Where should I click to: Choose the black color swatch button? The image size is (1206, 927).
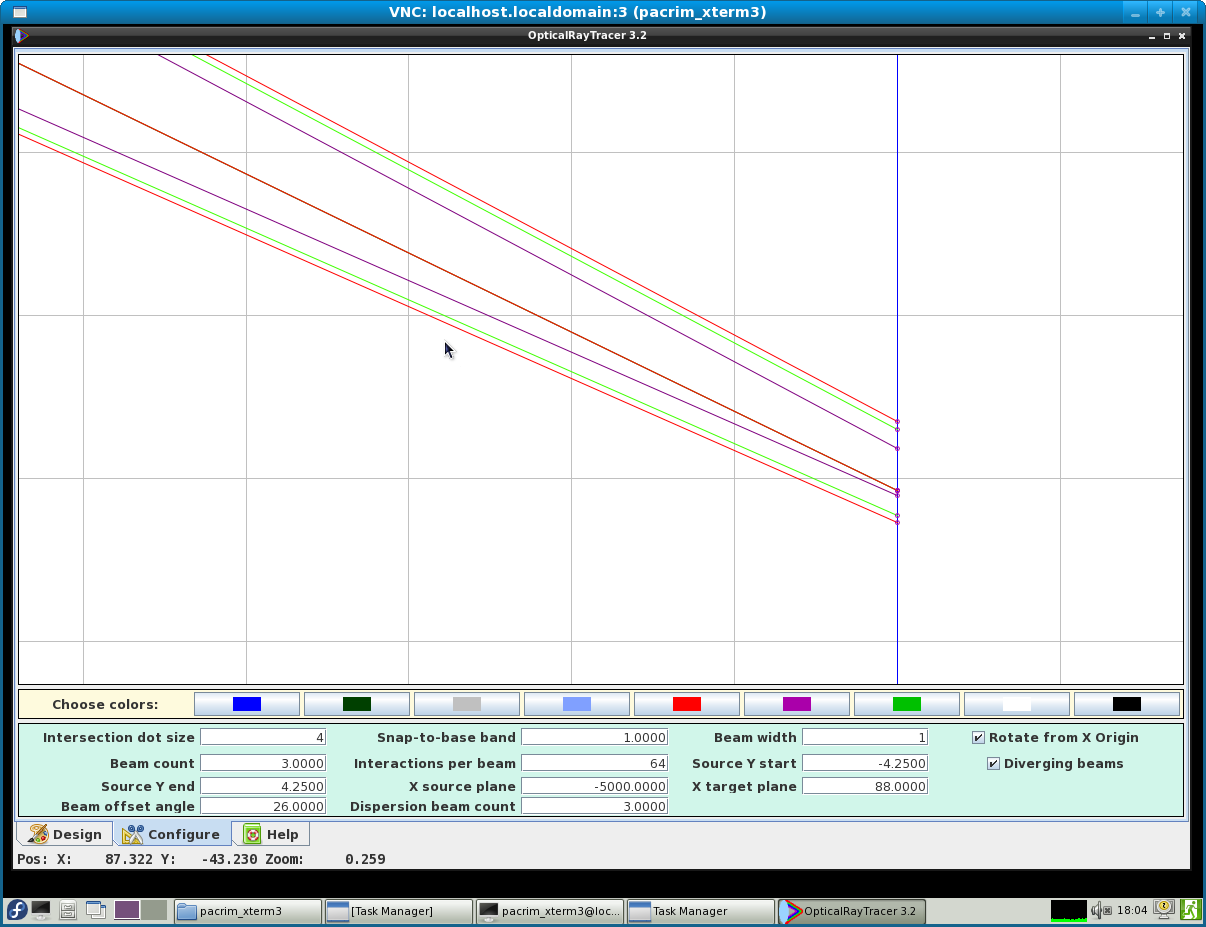point(1127,704)
